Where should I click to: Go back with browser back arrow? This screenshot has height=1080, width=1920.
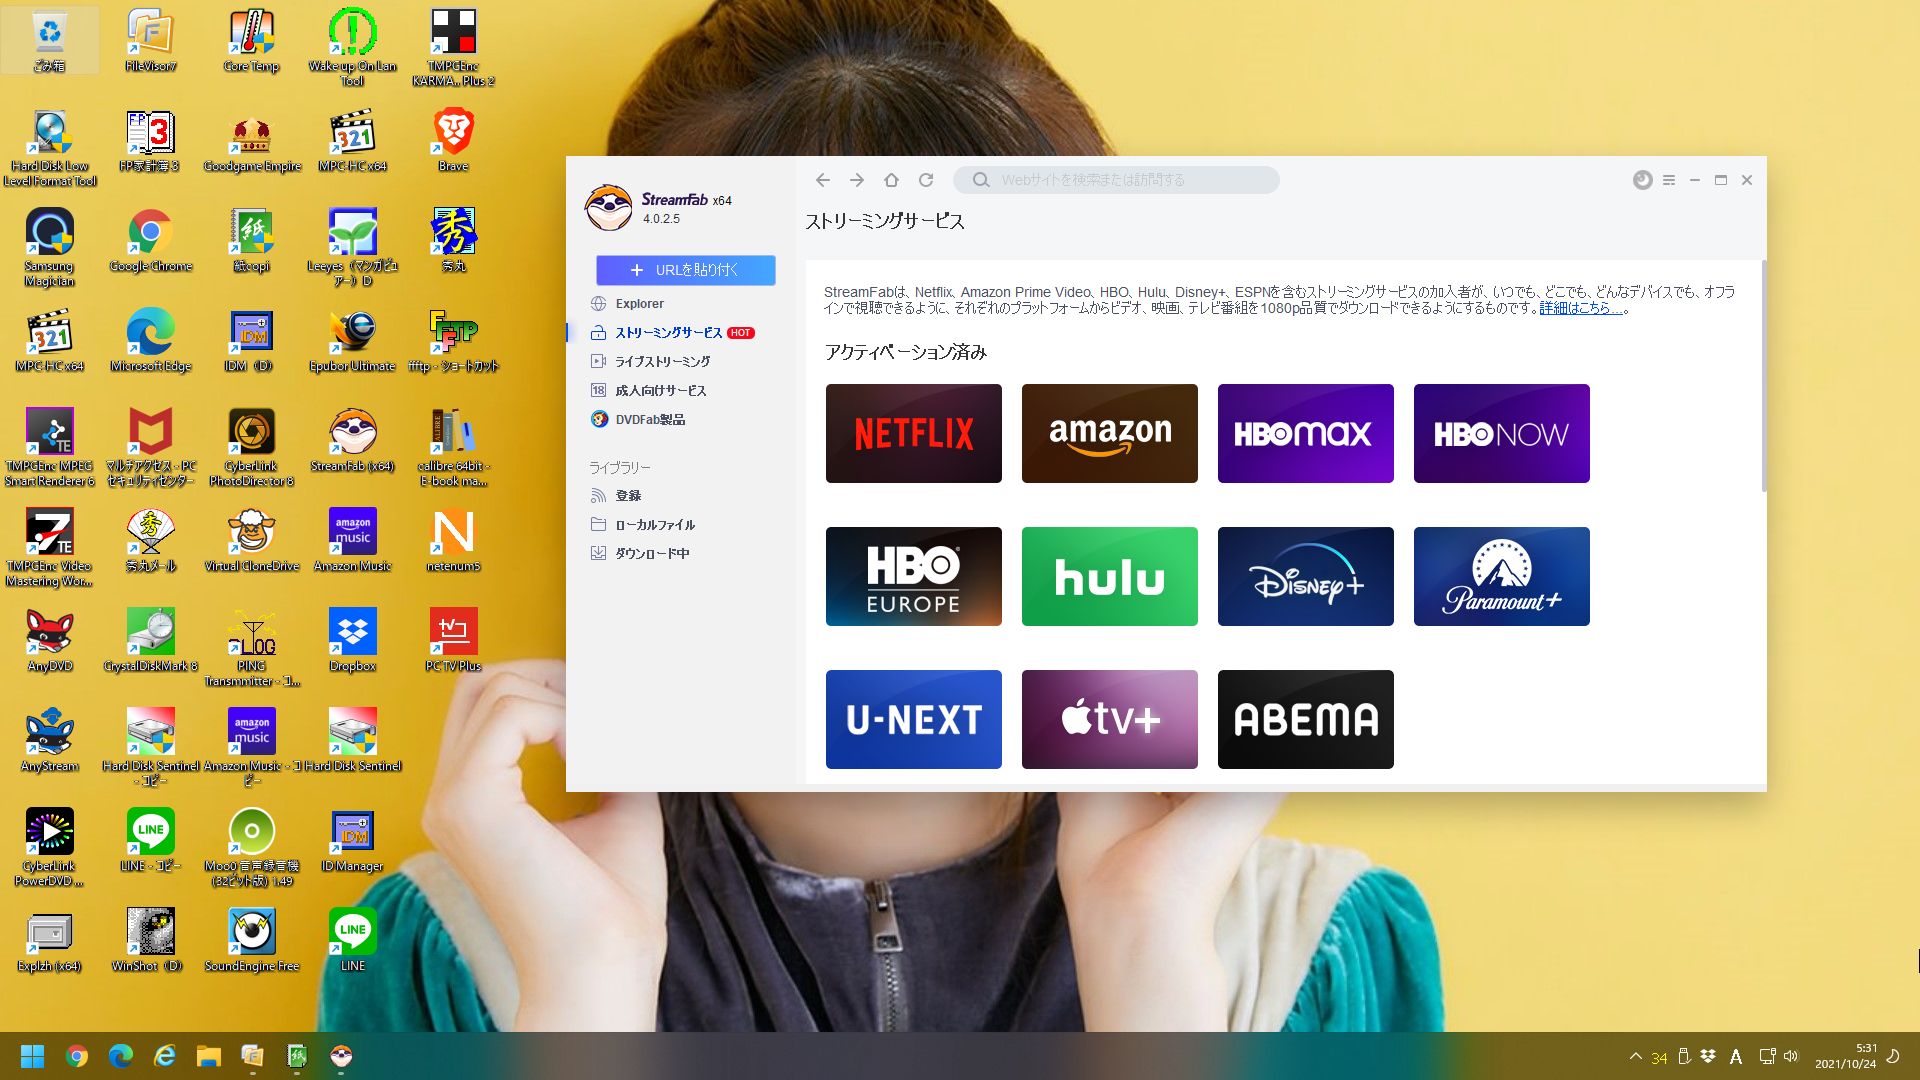822,180
